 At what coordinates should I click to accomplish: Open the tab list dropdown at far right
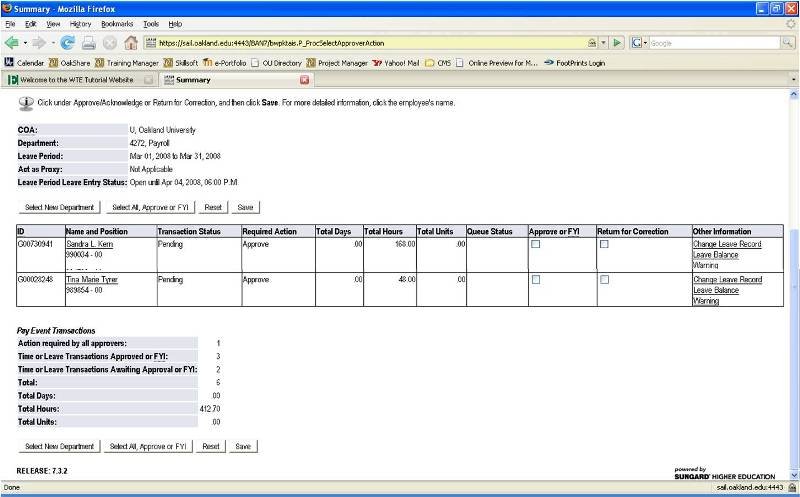click(x=793, y=79)
